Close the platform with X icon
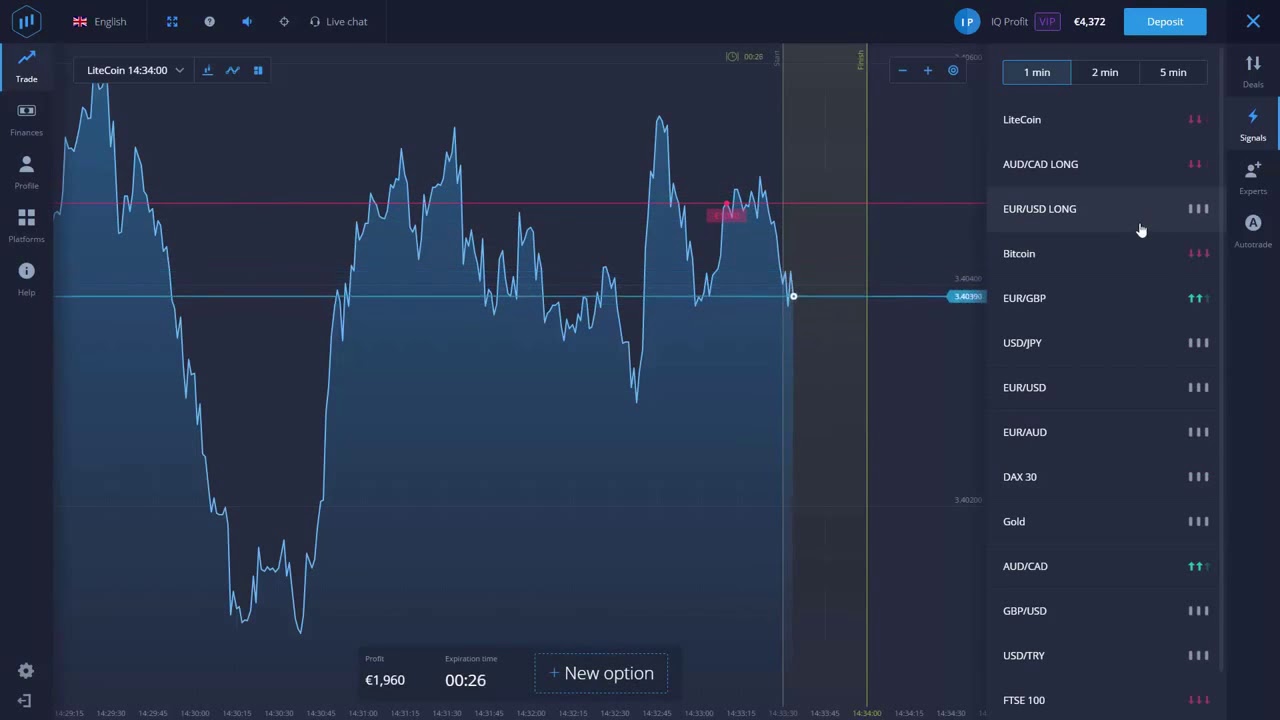 click(x=1253, y=21)
